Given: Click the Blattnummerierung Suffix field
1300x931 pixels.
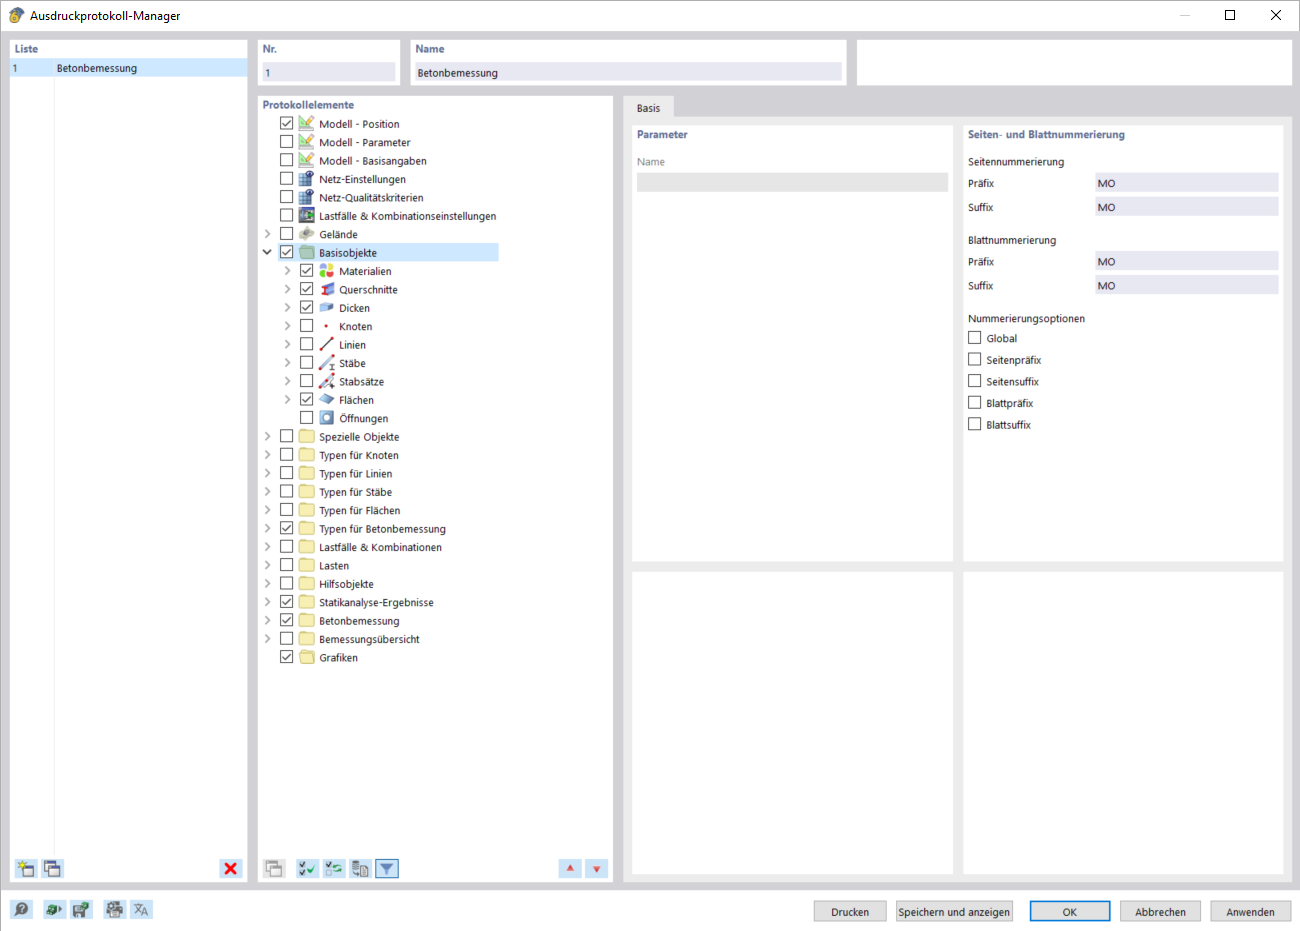Looking at the screenshot, I should (x=1186, y=285).
